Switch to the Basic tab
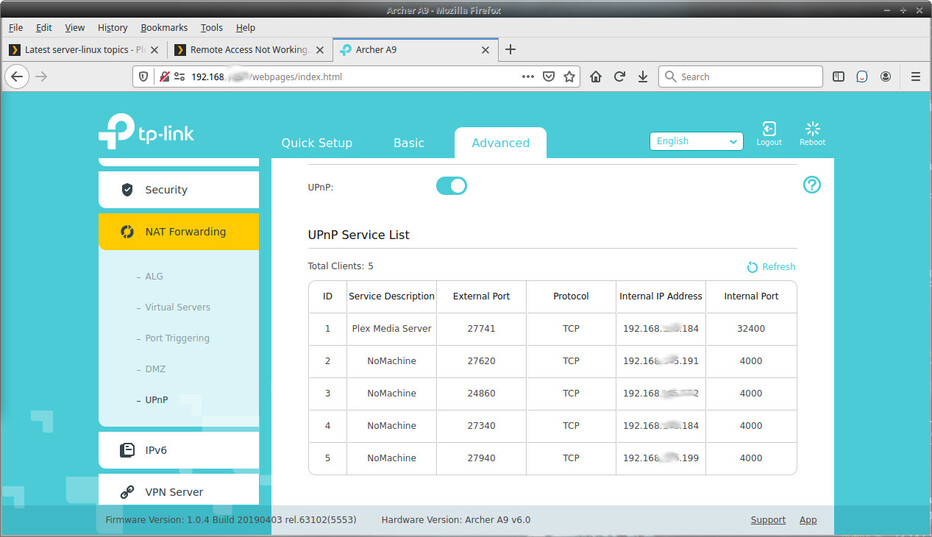The height and width of the screenshot is (537, 932). point(409,143)
